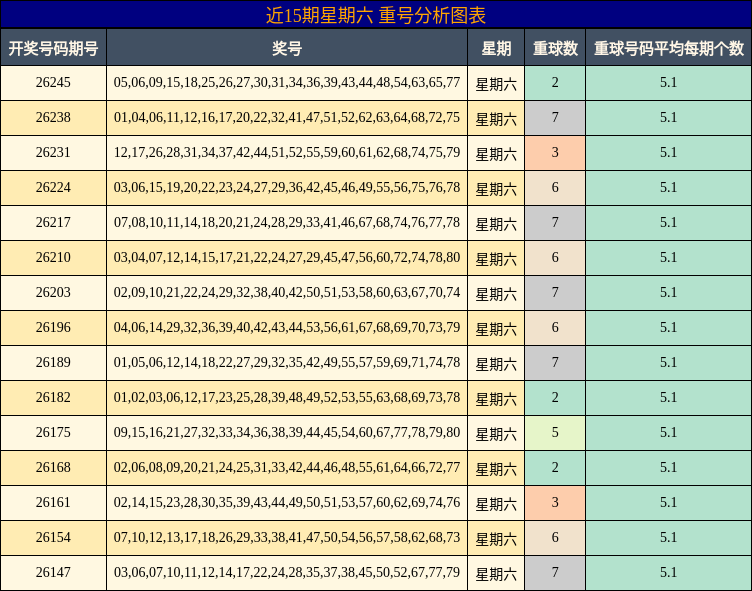The width and height of the screenshot is (752, 591).
Task: Select issue number 26168
Action: pos(53,468)
